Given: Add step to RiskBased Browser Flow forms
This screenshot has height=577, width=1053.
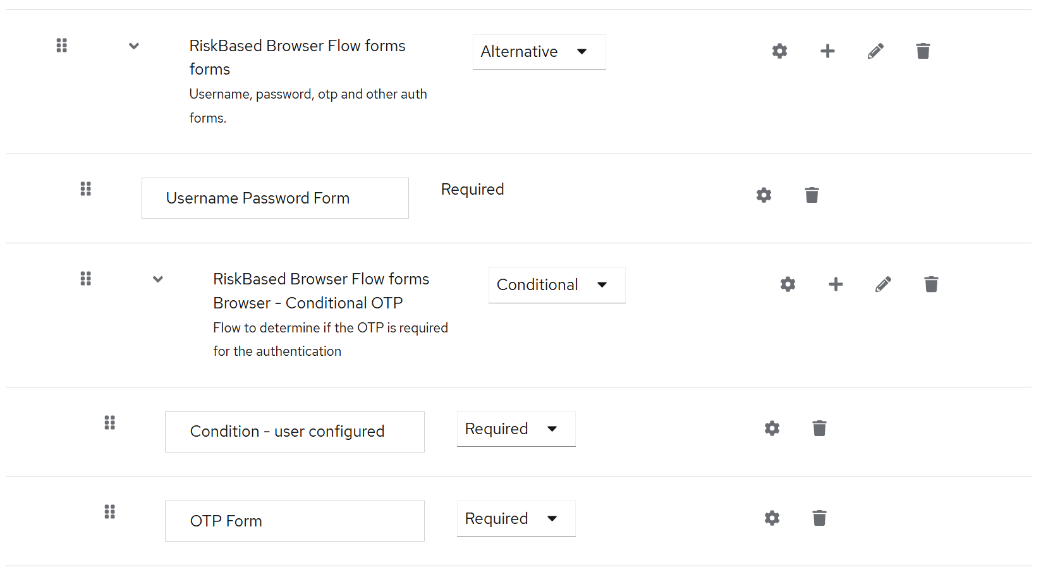Looking at the screenshot, I should coord(827,51).
